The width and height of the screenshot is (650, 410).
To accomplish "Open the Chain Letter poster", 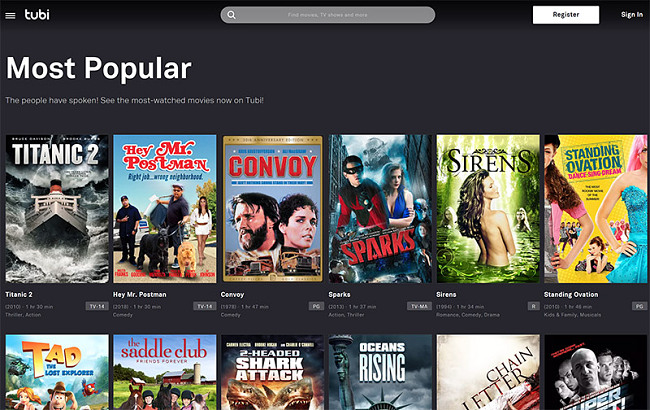I will (x=488, y=372).
